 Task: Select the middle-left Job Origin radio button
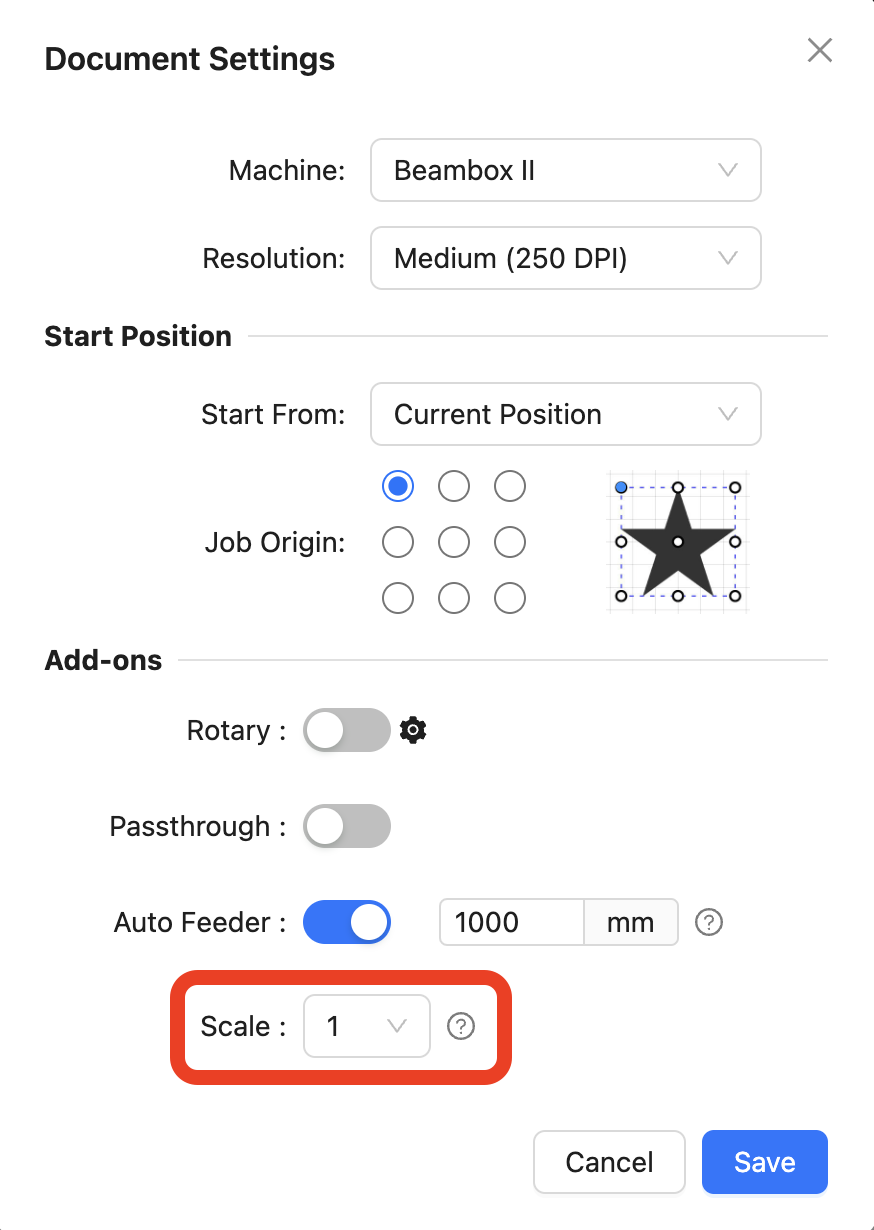[x=398, y=542]
